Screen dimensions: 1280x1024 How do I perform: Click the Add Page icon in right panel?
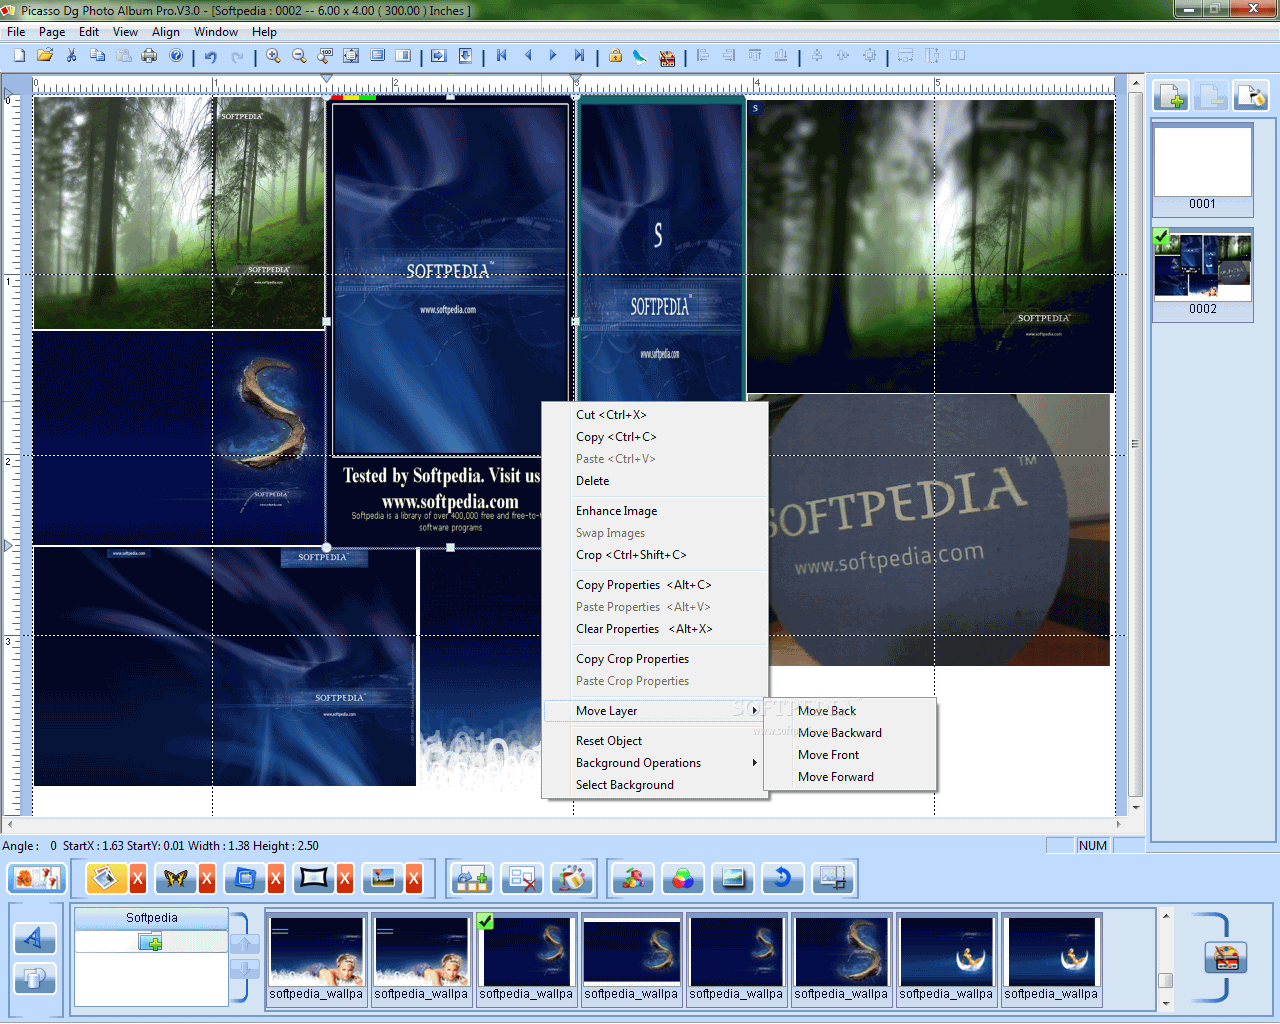(1171, 96)
